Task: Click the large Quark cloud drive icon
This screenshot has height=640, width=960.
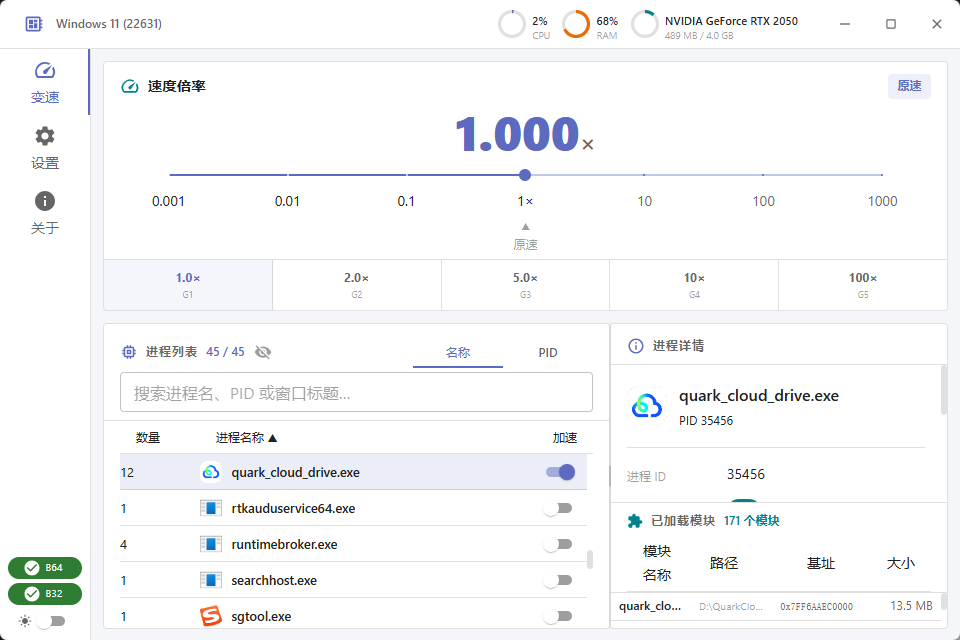Action: (x=647, y=405)
